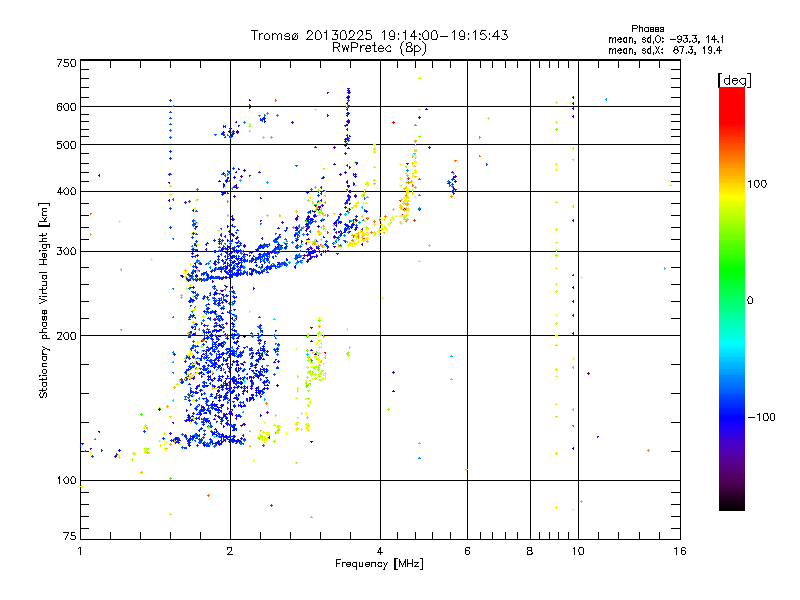The image size is (800, 600).
Task: Click the colorbar tick label '-100'
Action: tap(761, 417)
